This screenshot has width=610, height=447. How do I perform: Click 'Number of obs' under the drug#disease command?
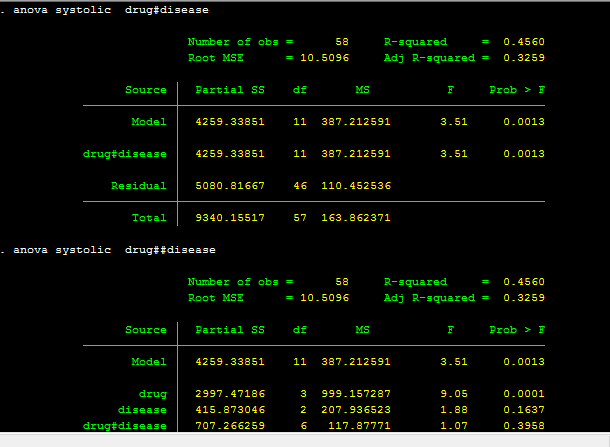(233, 42)
